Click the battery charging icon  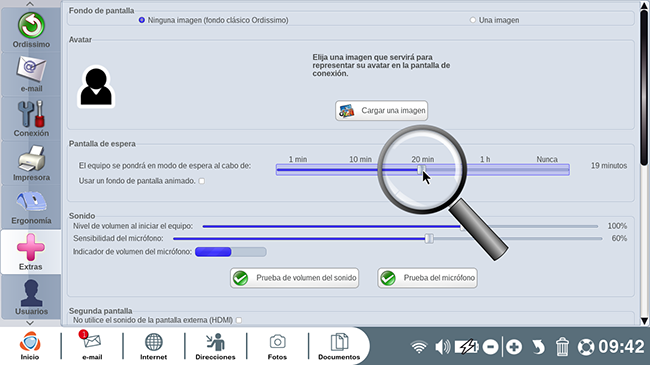click(x=467, y=347)
